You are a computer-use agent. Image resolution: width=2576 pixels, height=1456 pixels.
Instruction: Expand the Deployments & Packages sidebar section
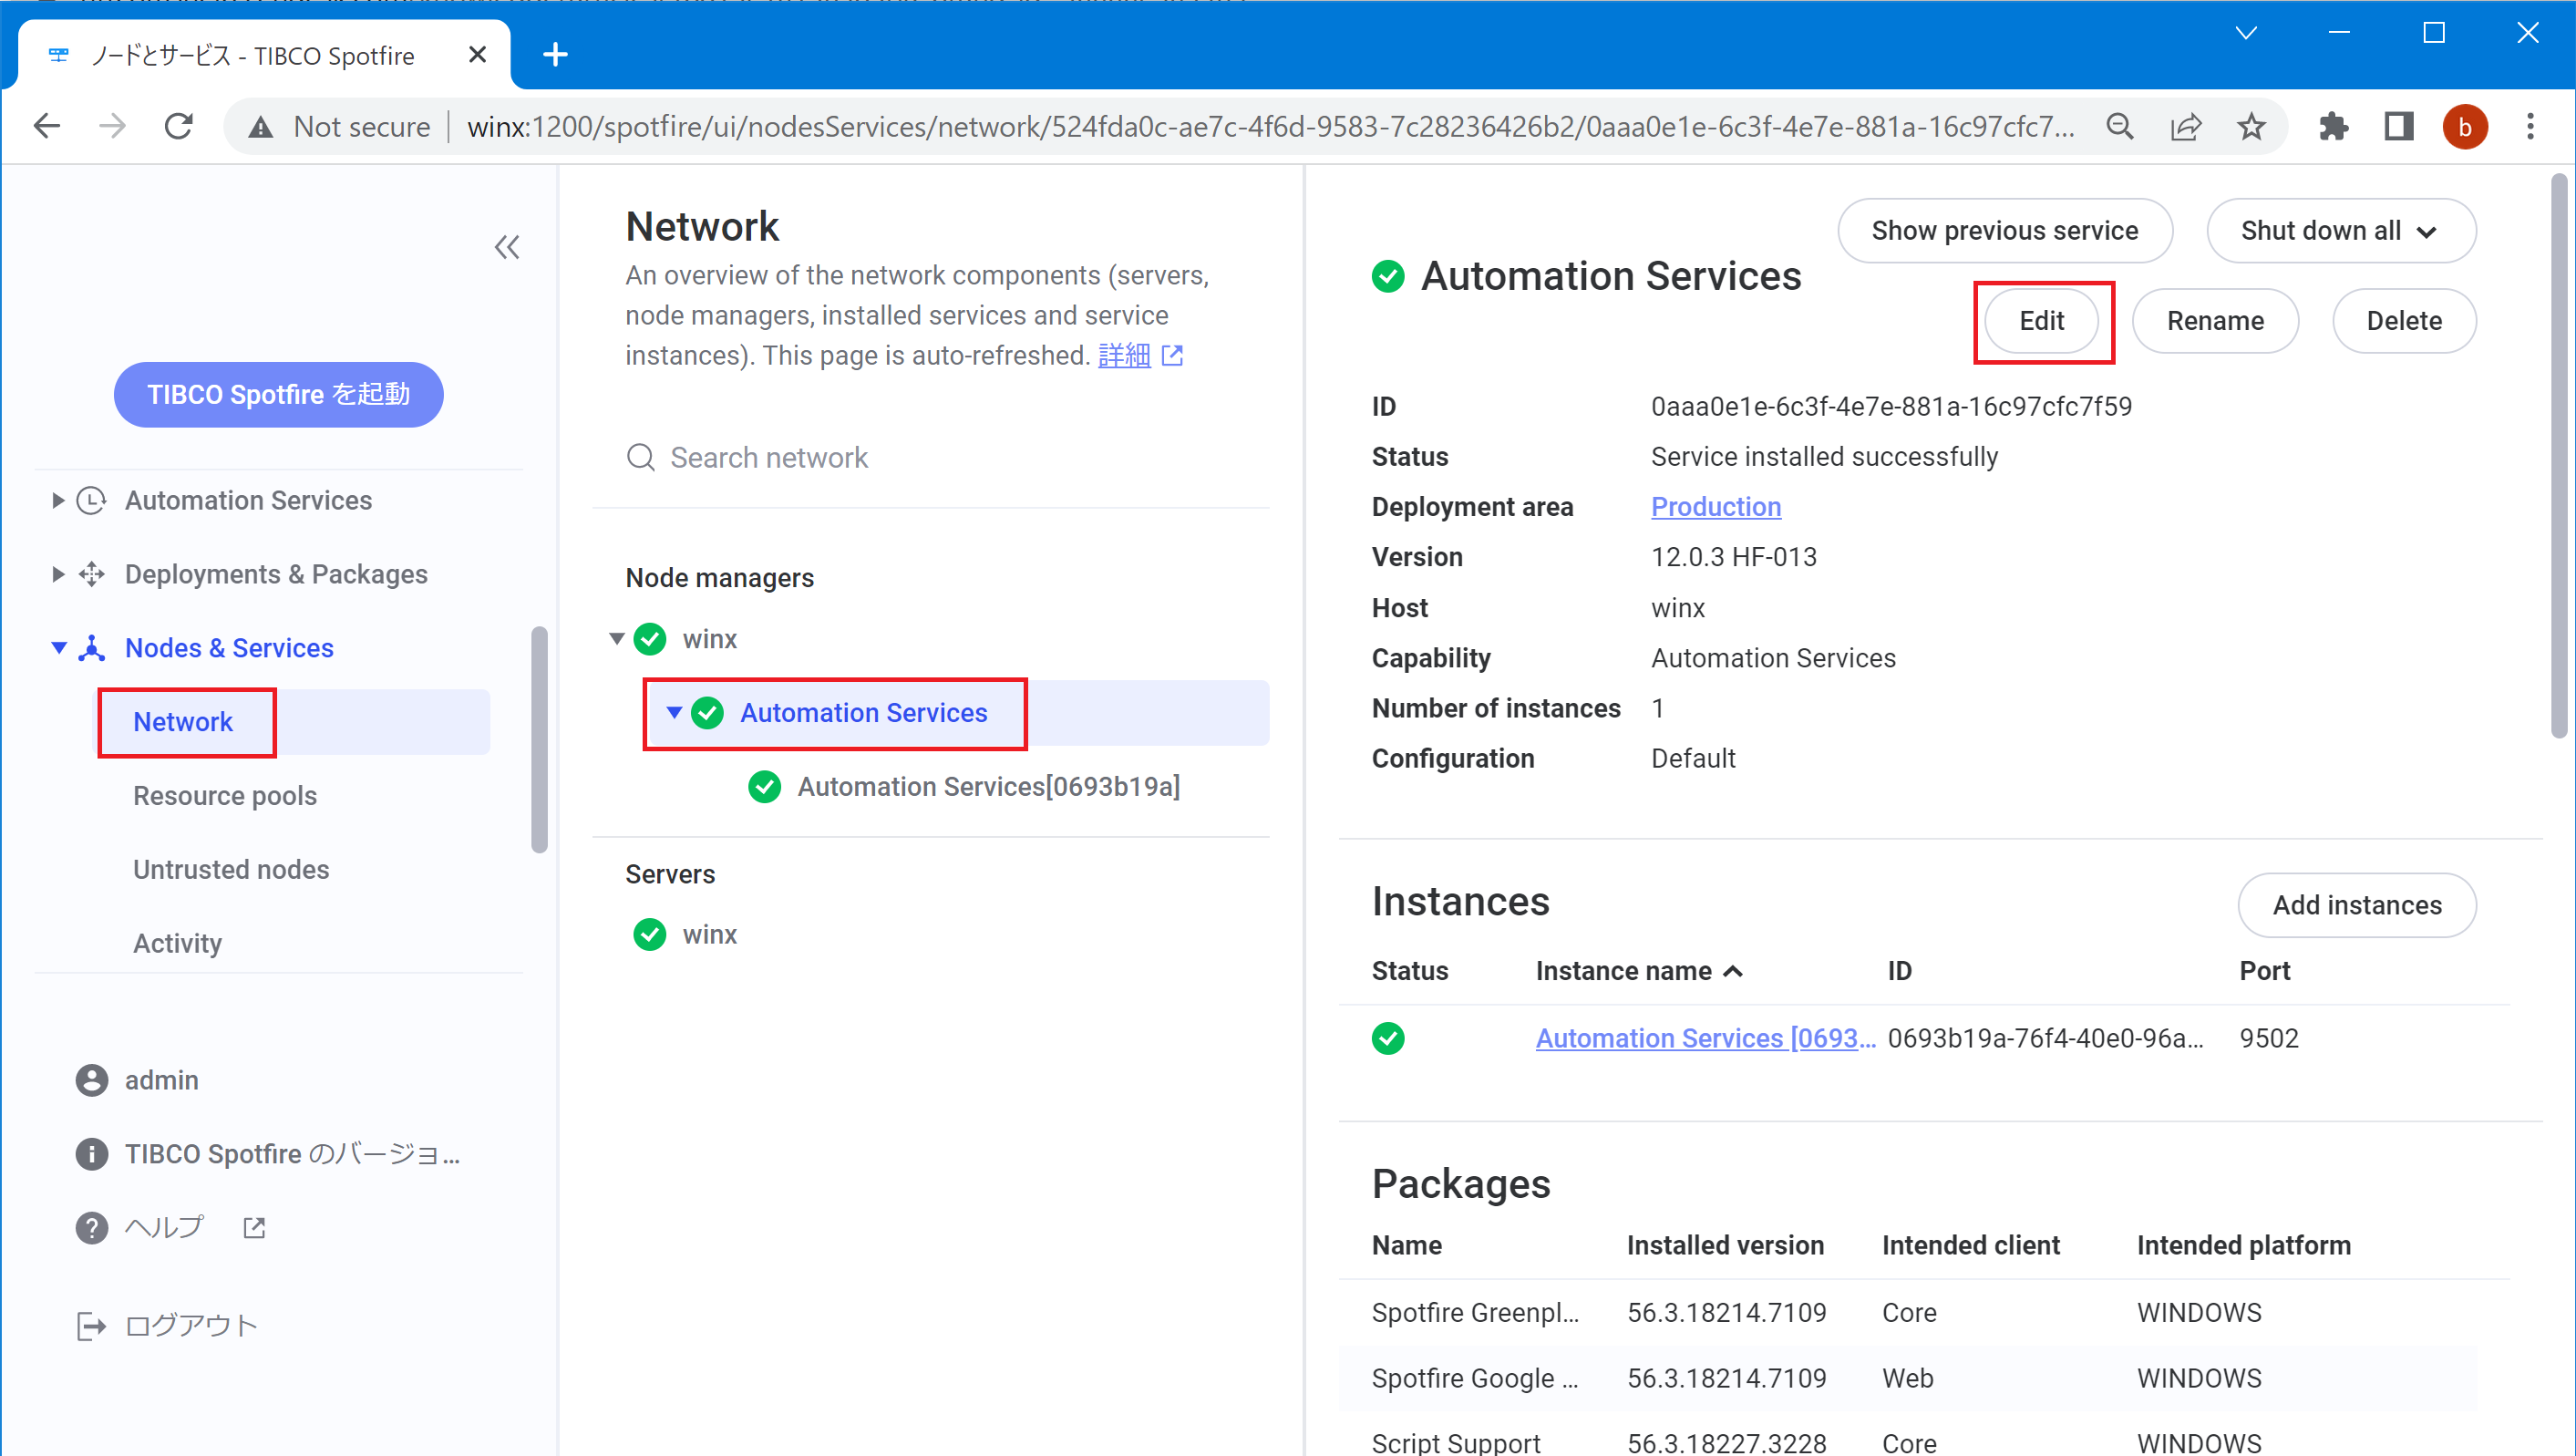pos(58,574)
